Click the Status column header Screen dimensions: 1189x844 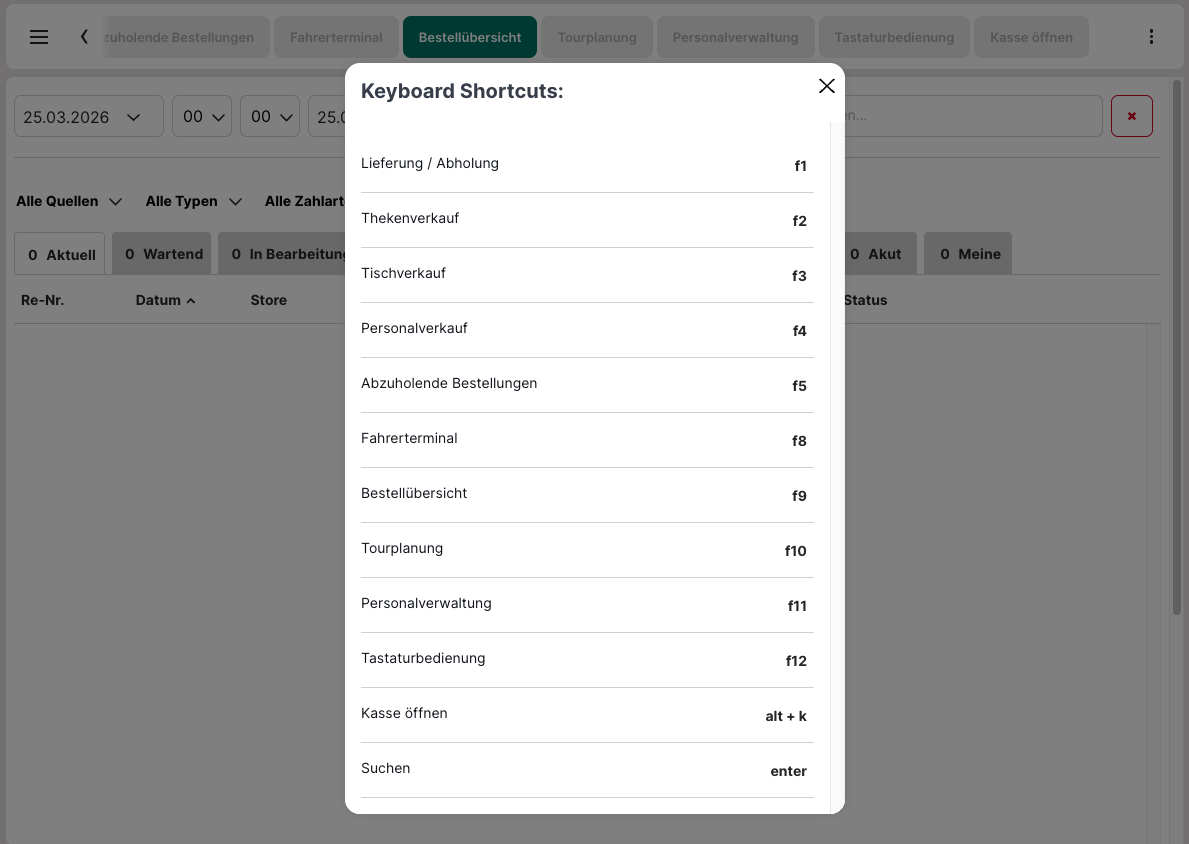865,300
